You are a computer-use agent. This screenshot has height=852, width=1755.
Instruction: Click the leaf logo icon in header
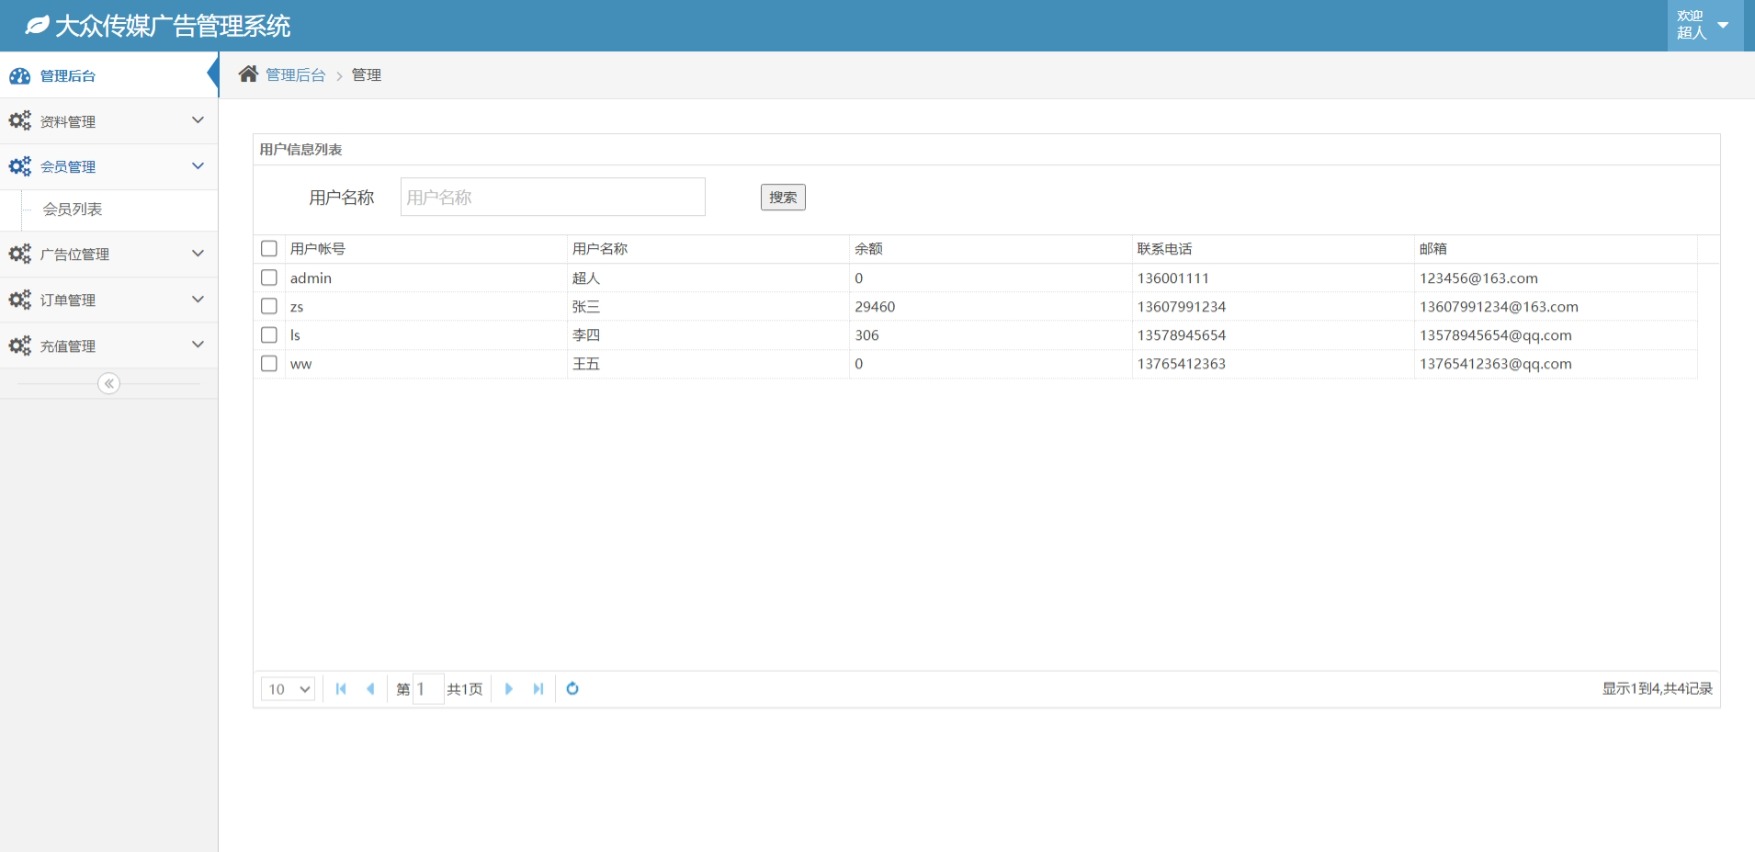click(x=37, y=25)
